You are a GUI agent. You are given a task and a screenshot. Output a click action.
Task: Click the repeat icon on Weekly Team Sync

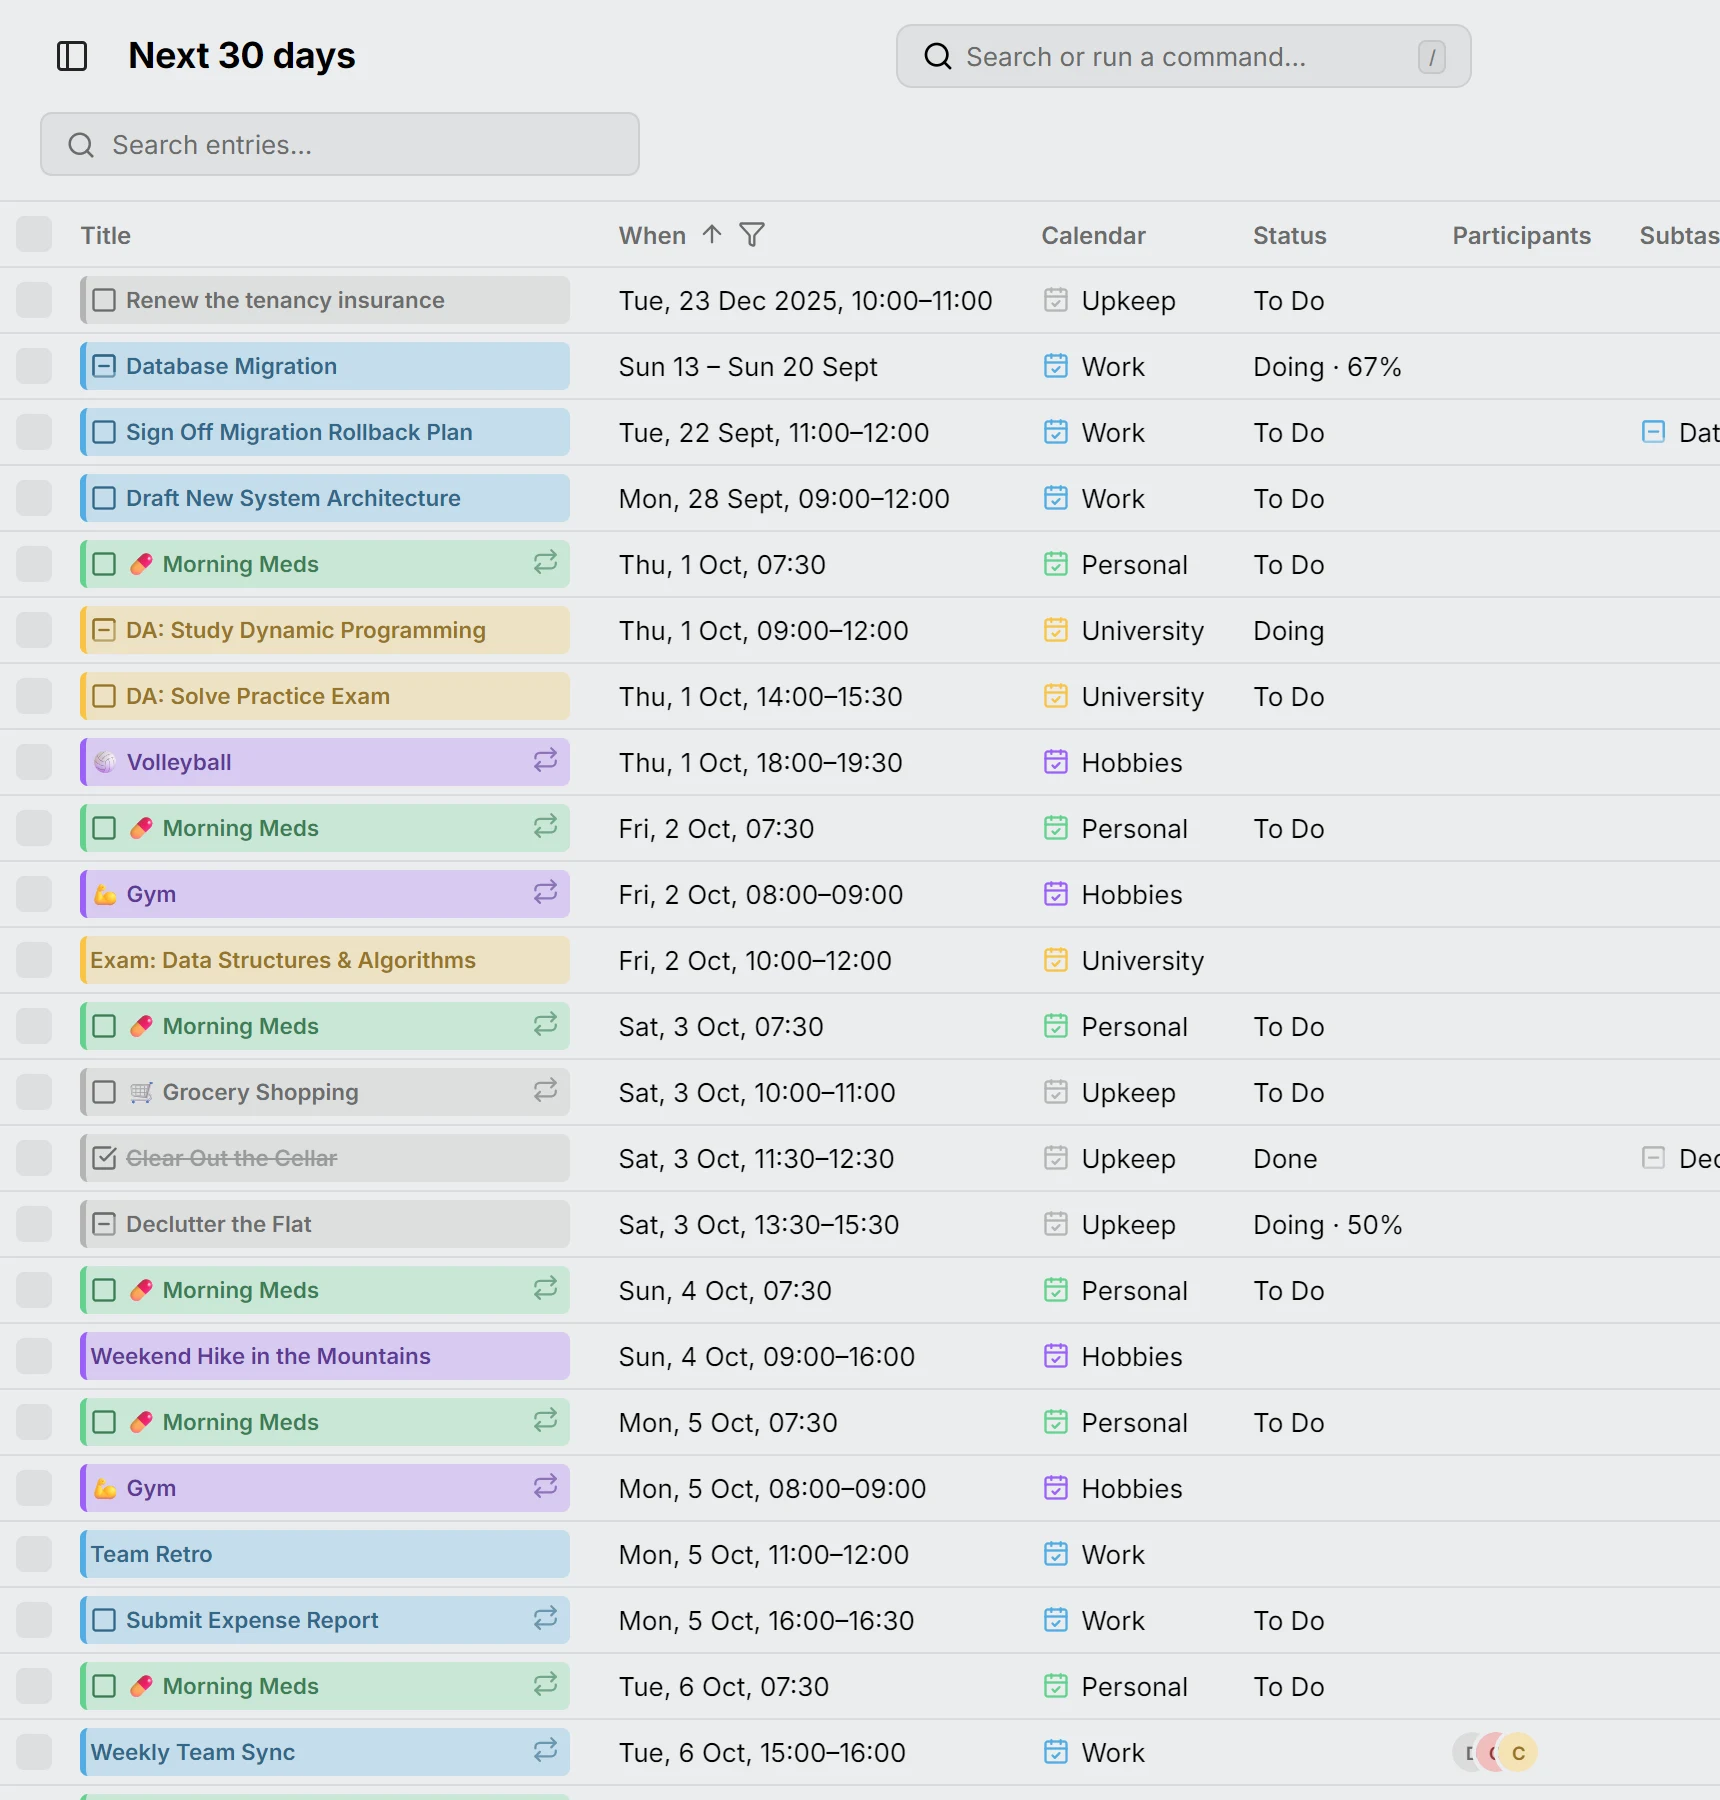tap(545, 1751)
